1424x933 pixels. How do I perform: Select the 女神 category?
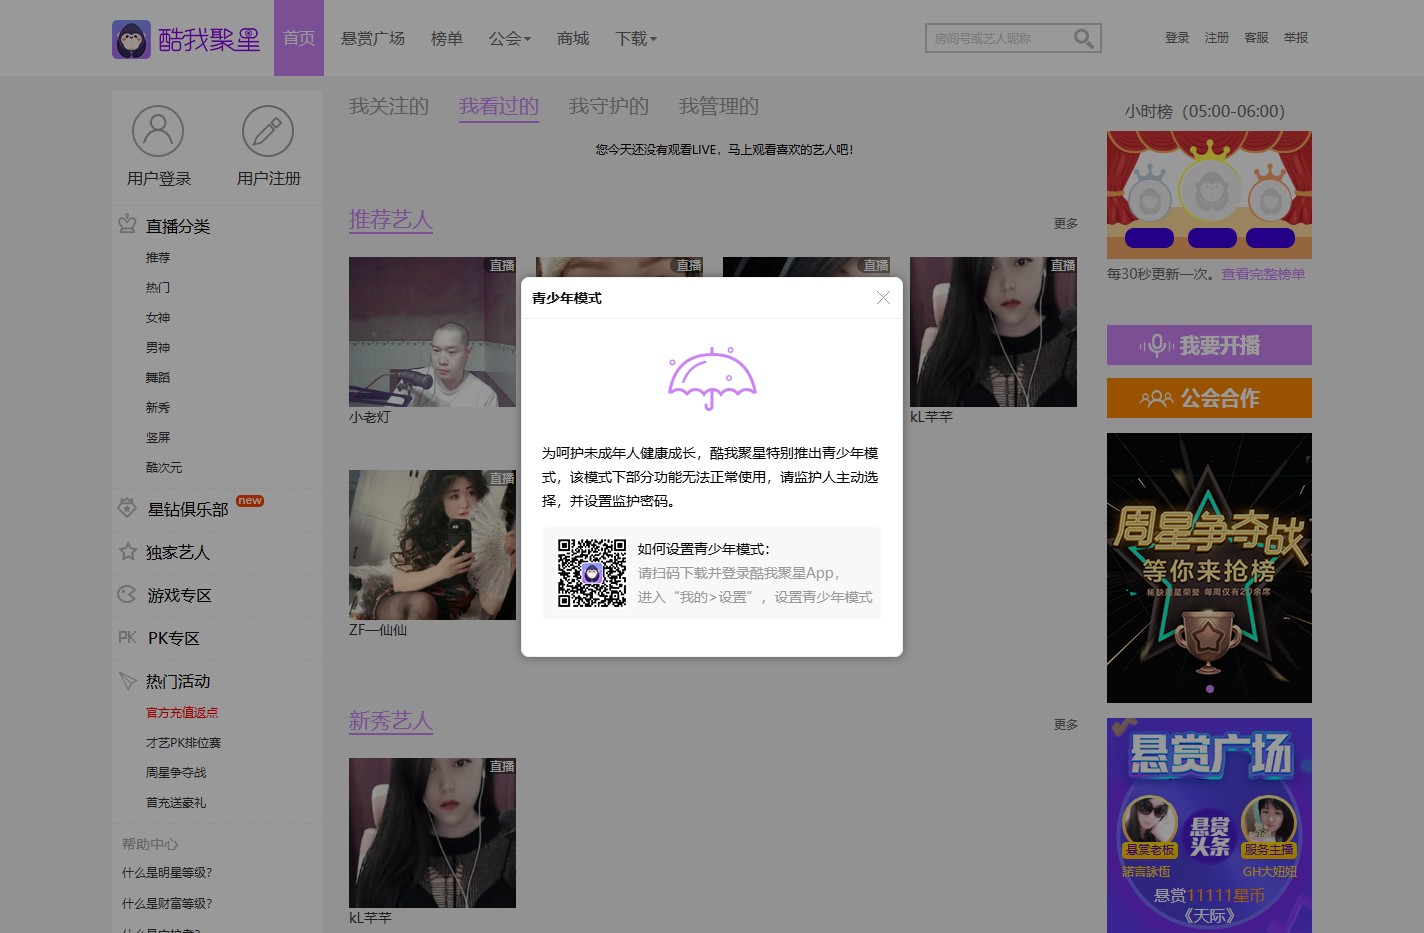158,317
